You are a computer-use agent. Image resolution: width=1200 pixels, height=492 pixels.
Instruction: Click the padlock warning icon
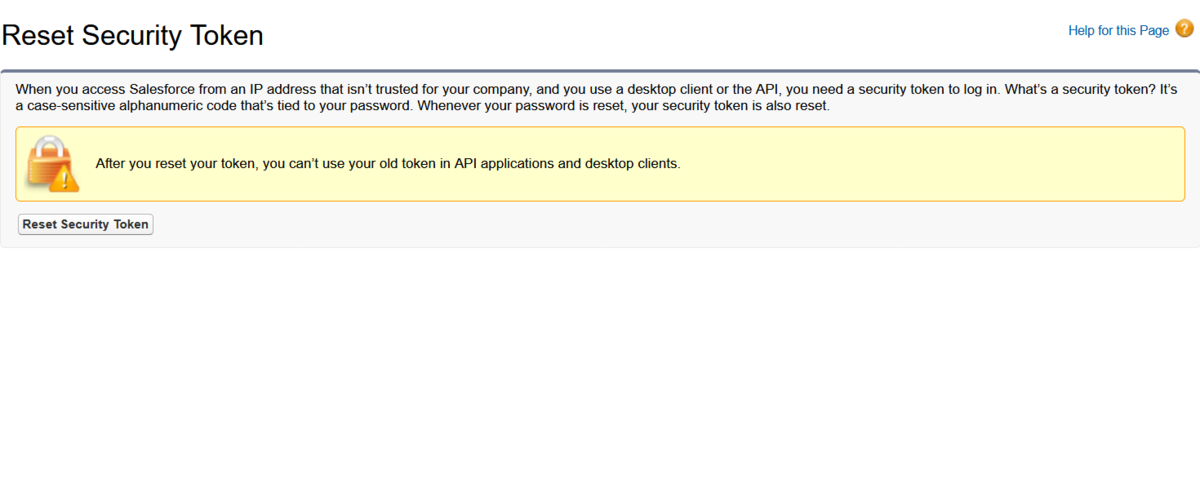pos(53,164)
